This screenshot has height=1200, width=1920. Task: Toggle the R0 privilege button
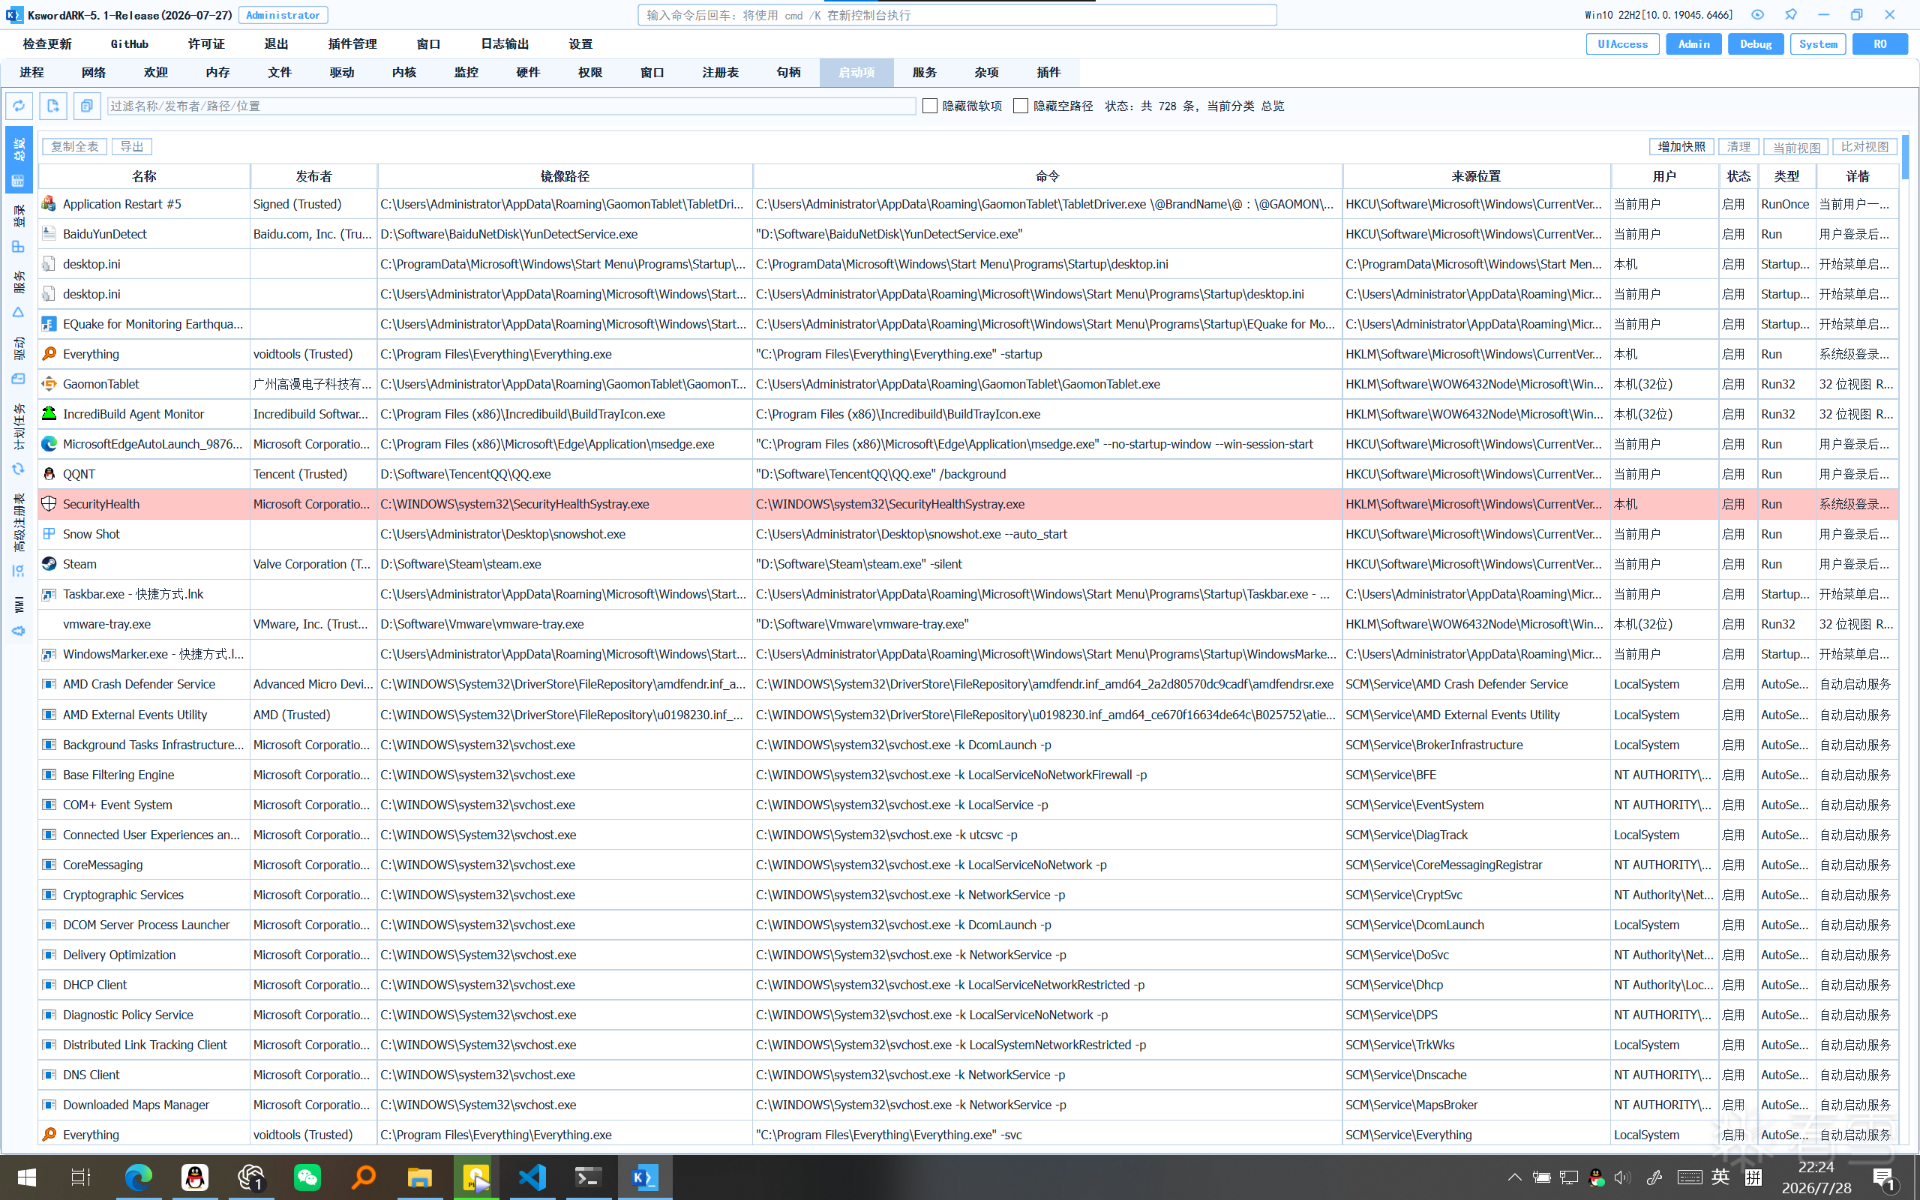pos(1880,44)
